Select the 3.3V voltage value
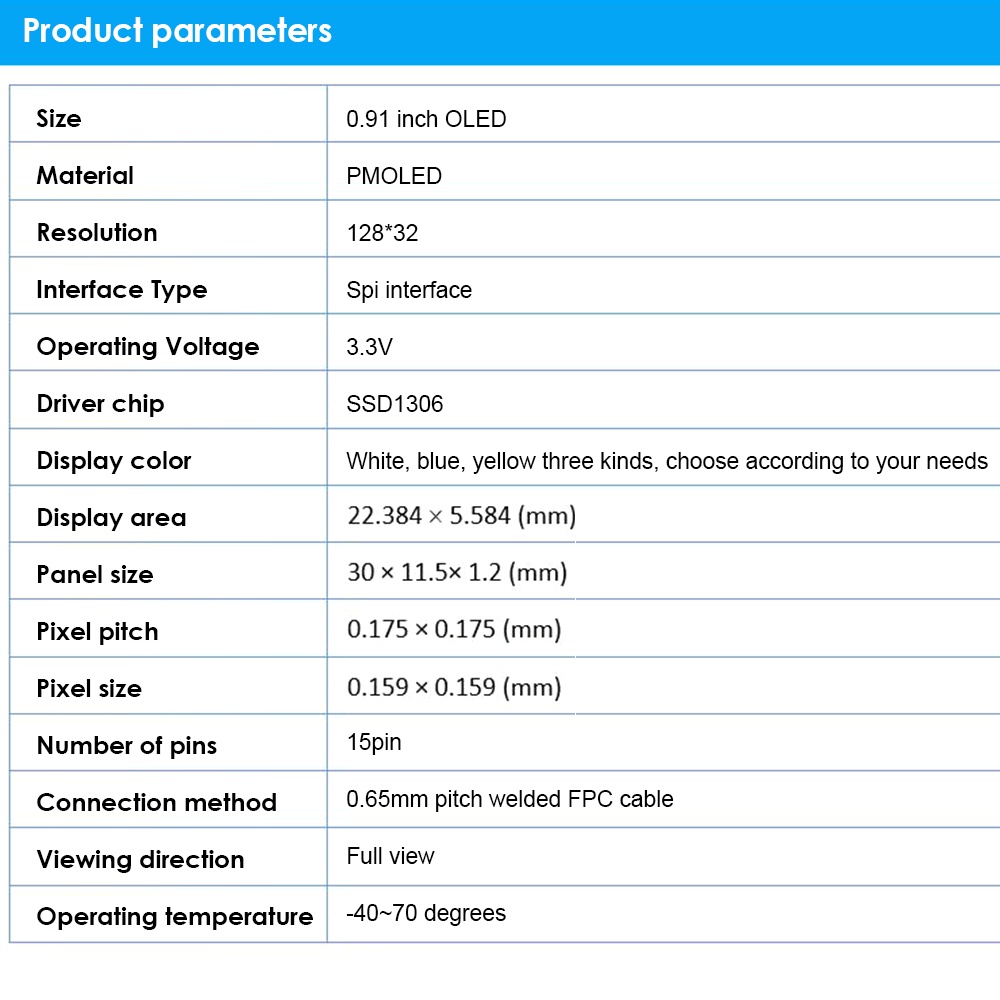 pos(370,347)
